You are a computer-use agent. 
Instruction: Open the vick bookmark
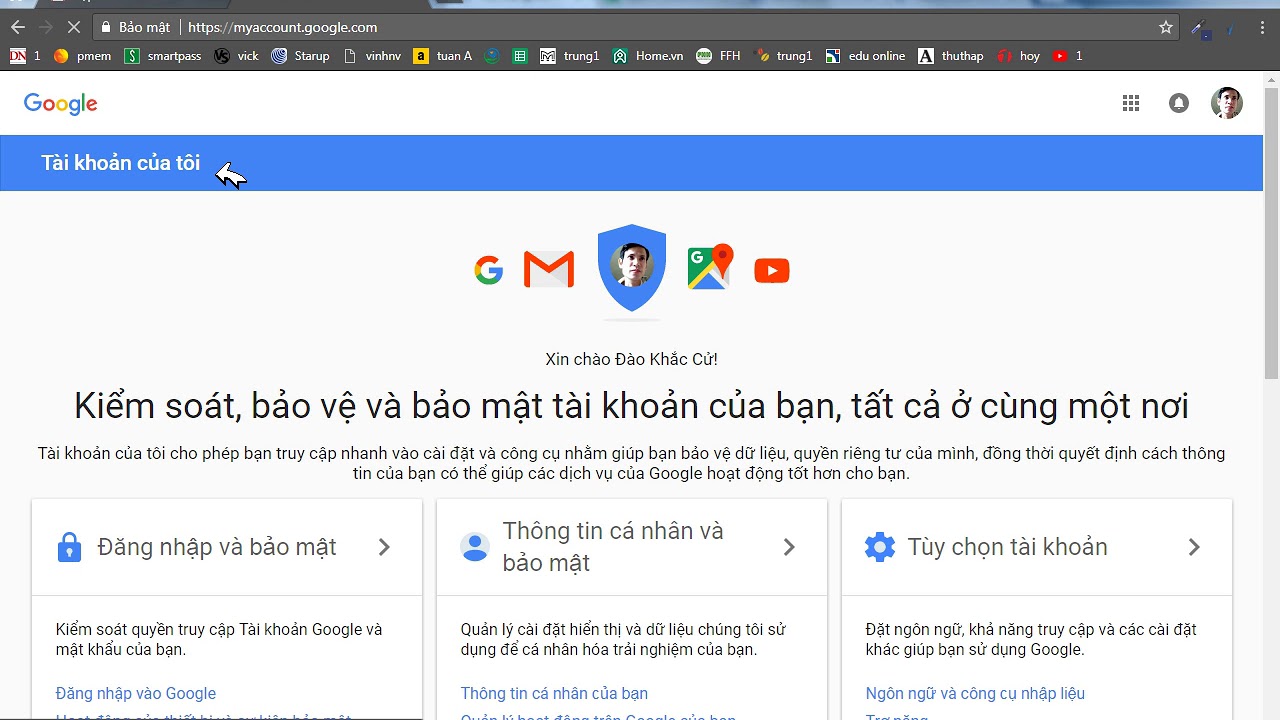coord(236,56)
